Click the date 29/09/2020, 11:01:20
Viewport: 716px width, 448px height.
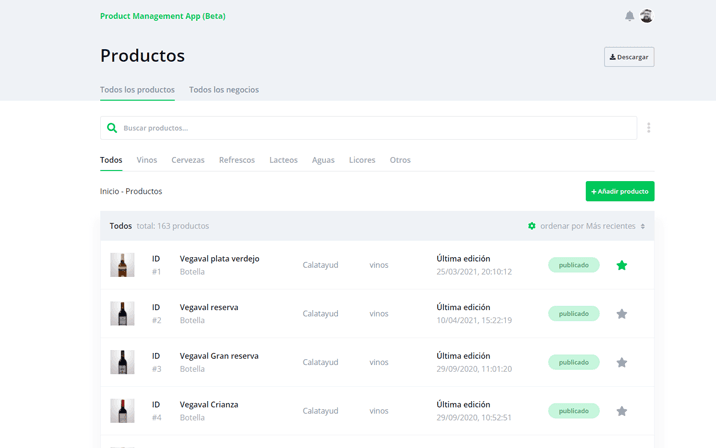pyautogui.click(x=474, y=369)
